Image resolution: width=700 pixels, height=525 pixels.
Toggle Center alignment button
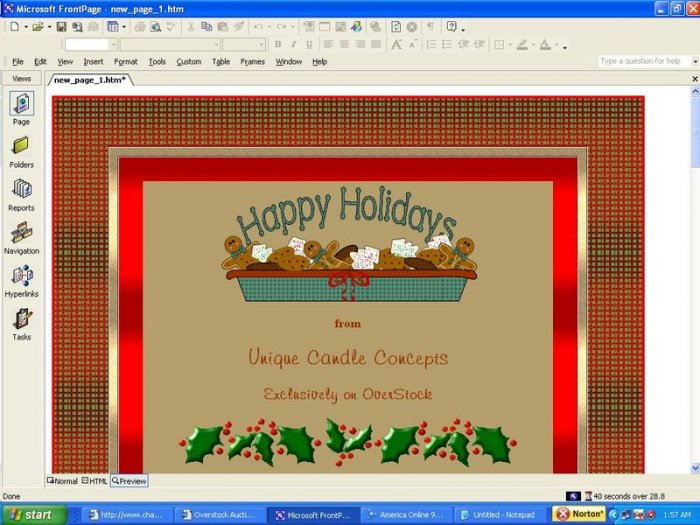pos(344,44)
